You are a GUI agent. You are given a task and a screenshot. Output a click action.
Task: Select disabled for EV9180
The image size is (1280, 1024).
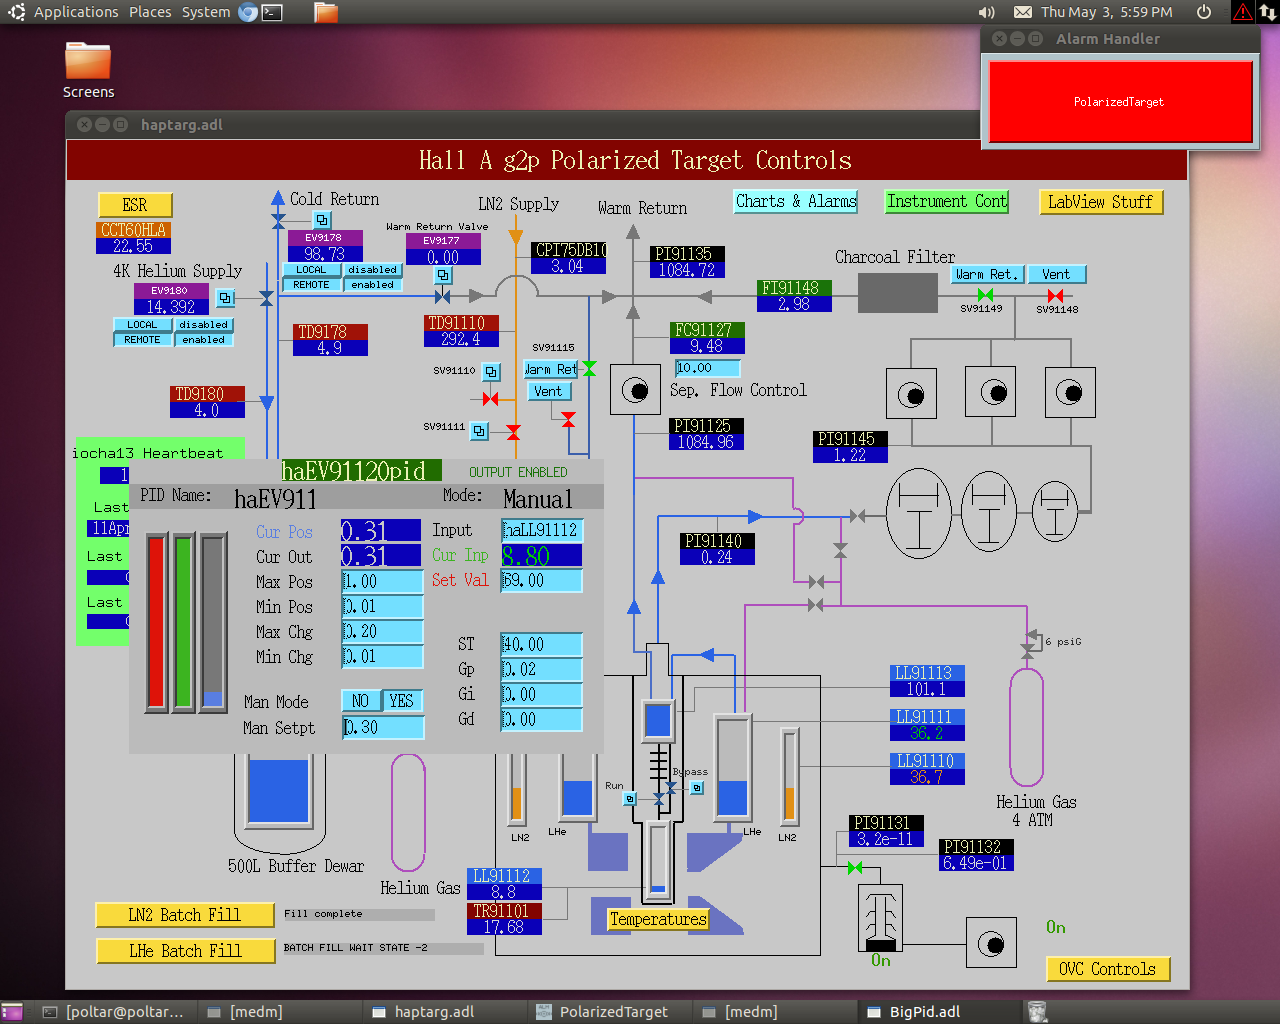[204, 325]
